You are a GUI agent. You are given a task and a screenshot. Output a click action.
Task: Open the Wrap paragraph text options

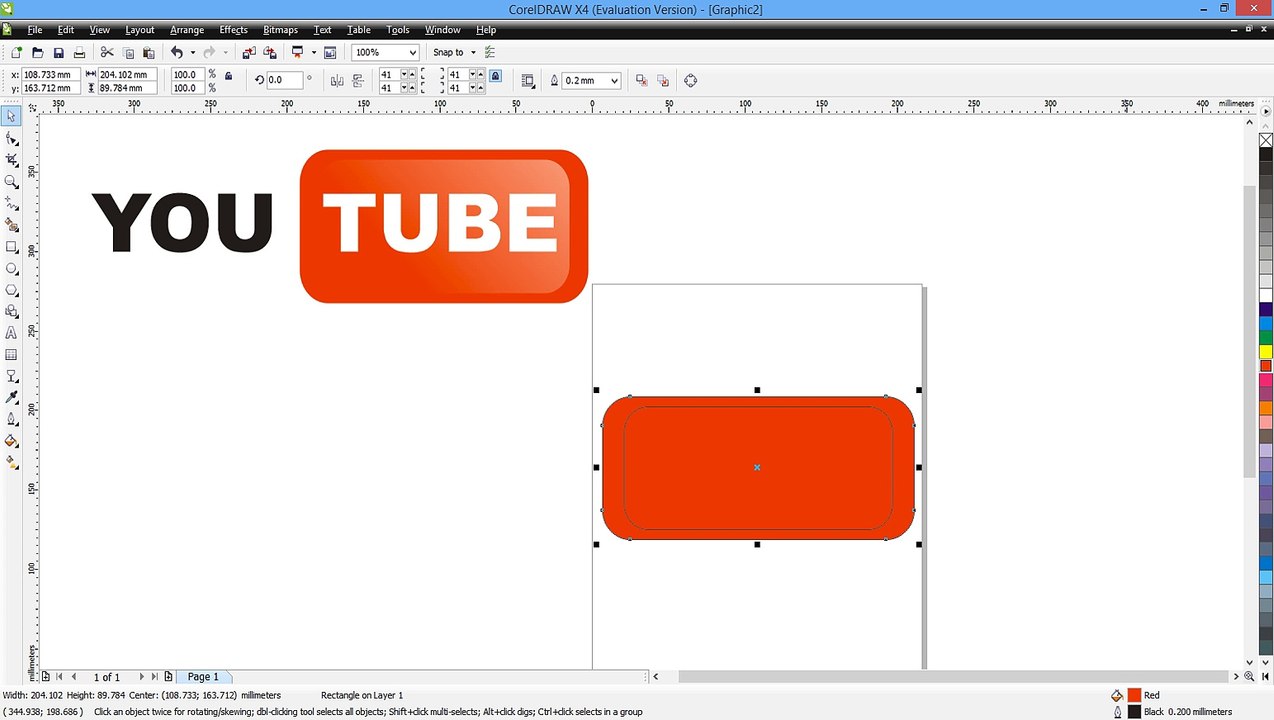528,81
